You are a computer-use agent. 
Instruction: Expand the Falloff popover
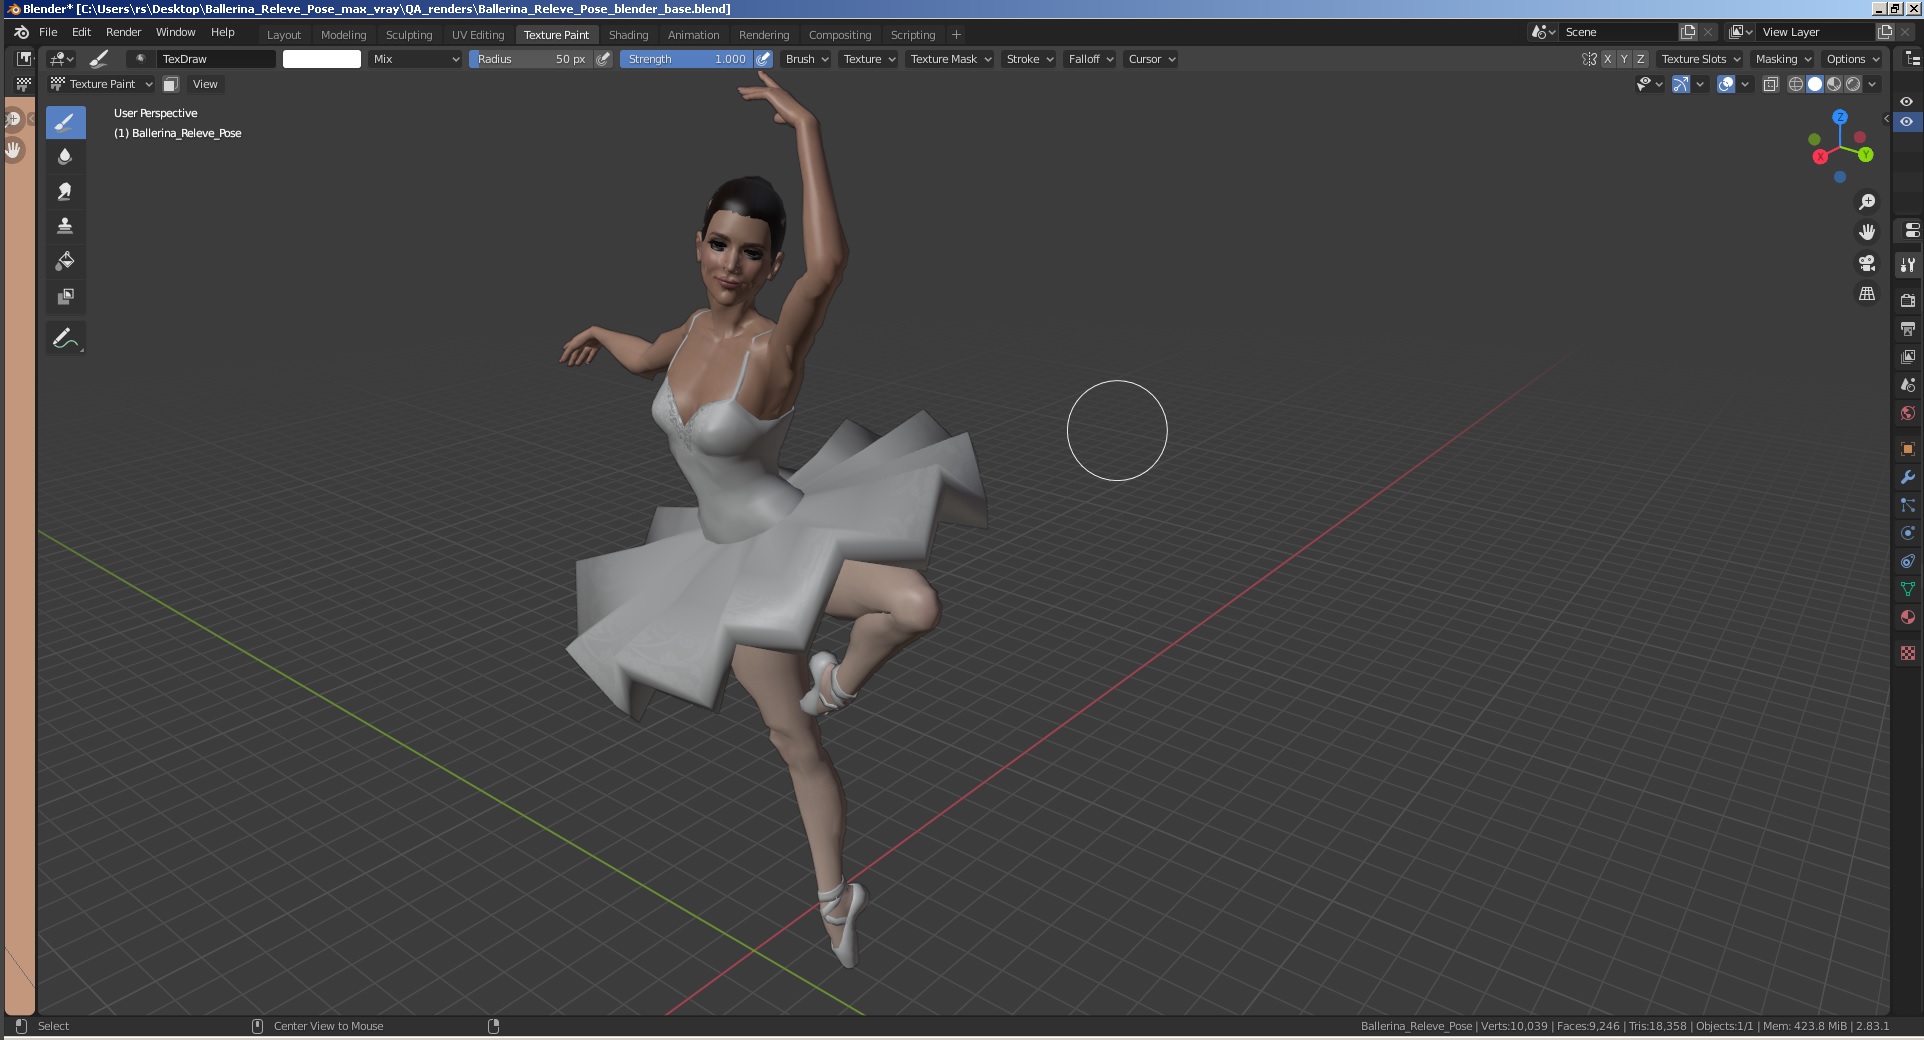[x=1090, y=59]
